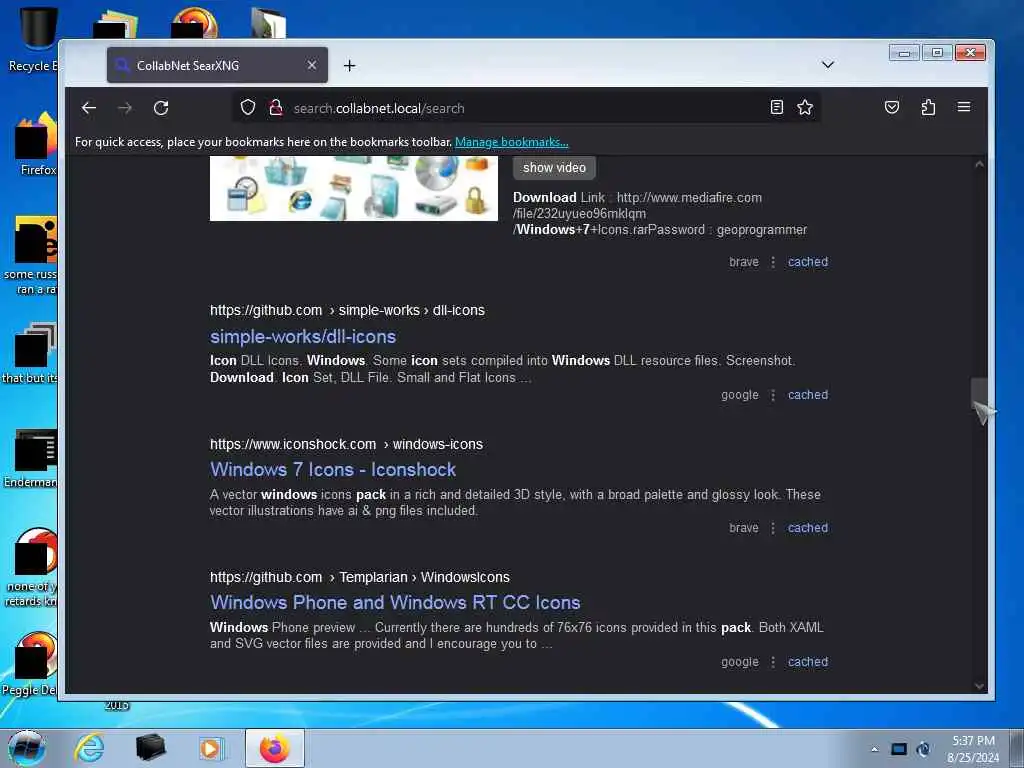Open Windows 7 Icons - Iconshock result
The image size is (1024, 768).
(333, 470)
